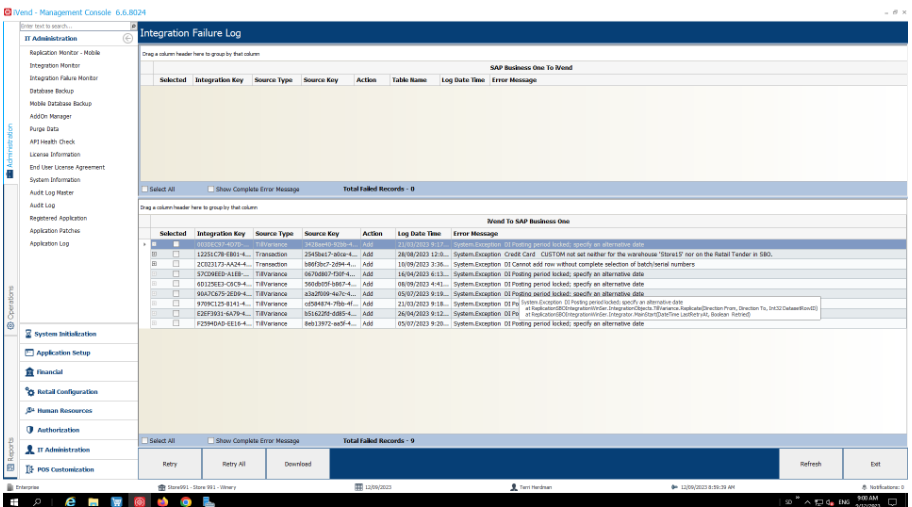The width and height of the screenshot is (912, 507).
Task: Click the Authorization shield icon
Action: coord(30,430)
